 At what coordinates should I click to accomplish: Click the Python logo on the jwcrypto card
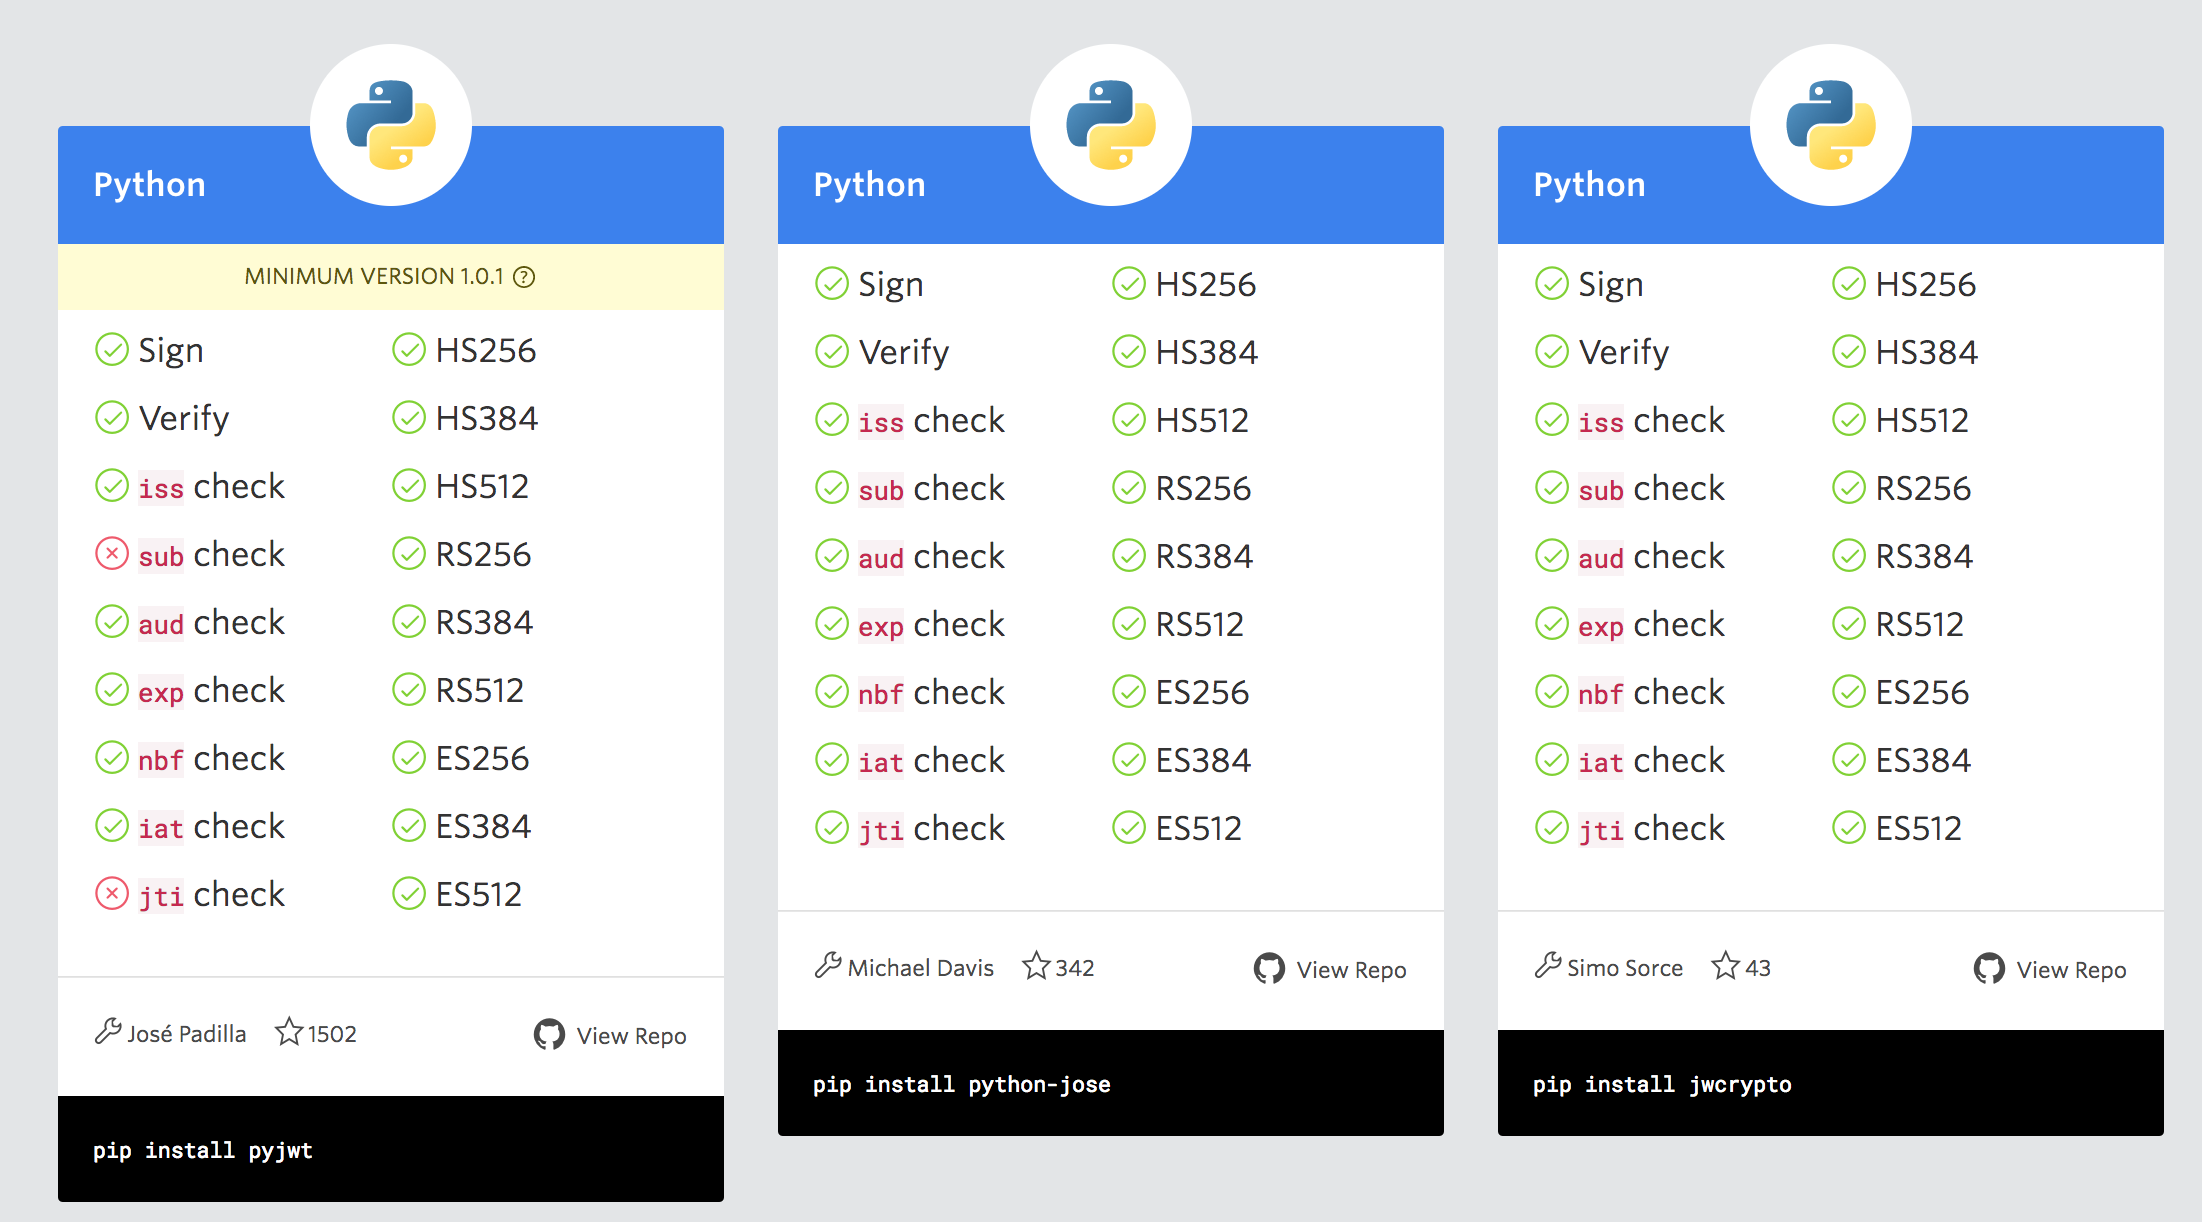(x=1831, y=125)
